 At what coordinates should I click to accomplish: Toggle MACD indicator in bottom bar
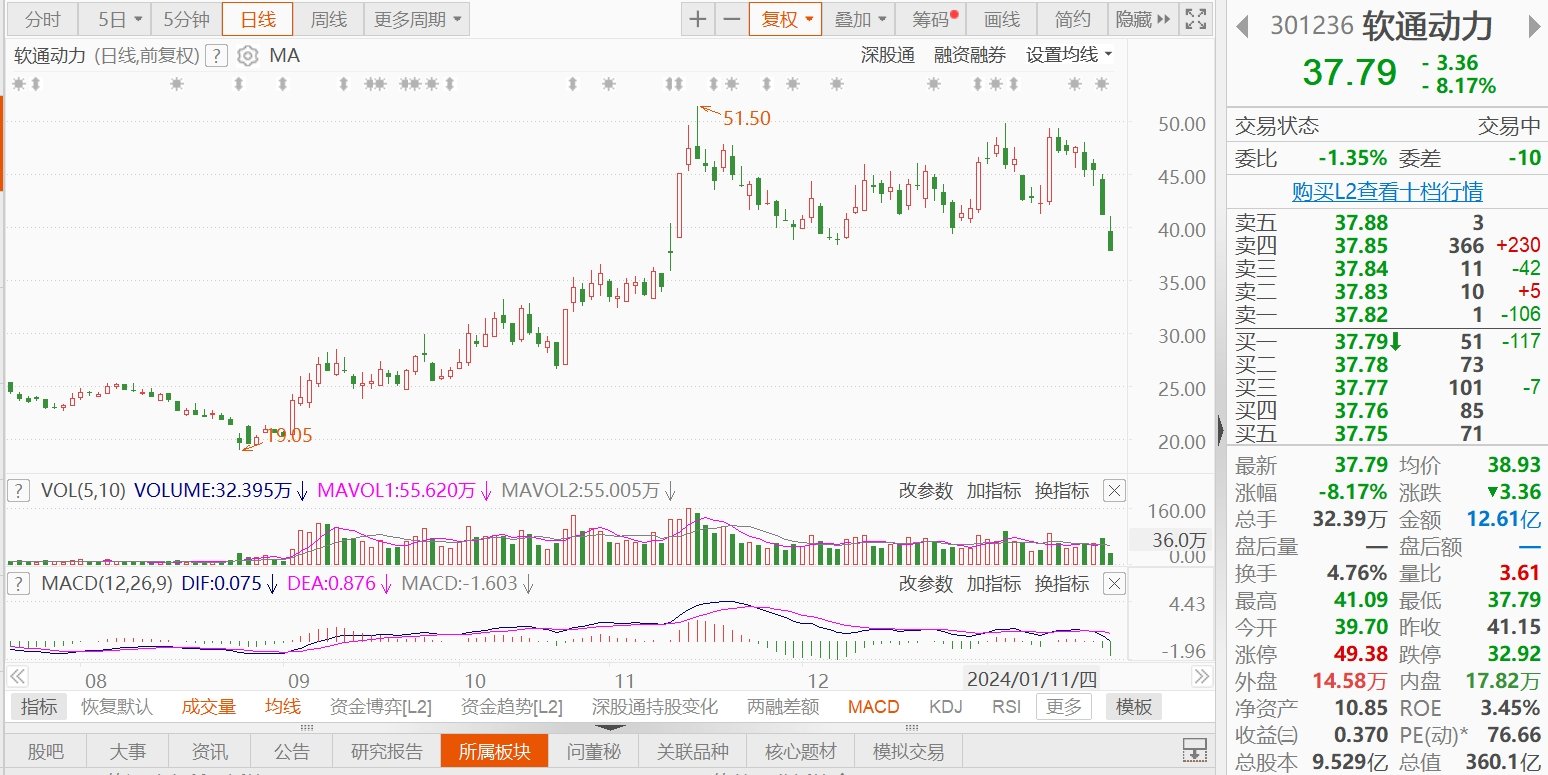tap(873, 707)
